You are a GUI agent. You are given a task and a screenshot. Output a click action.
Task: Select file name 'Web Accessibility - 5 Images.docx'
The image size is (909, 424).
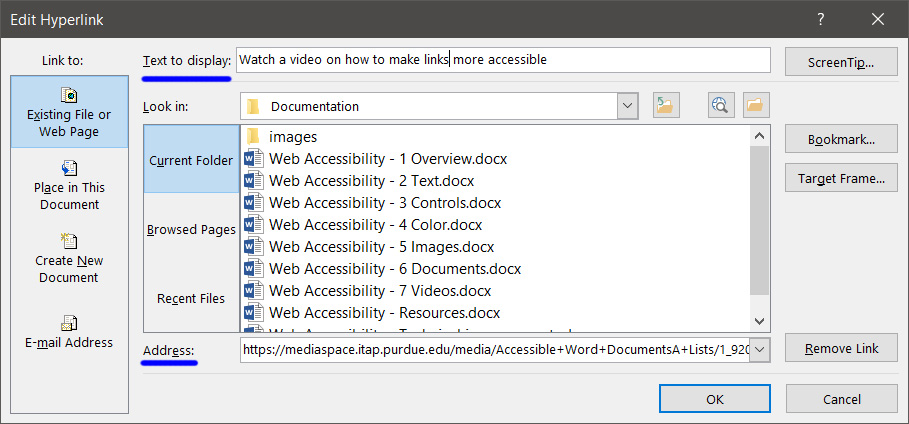point(381,247)
